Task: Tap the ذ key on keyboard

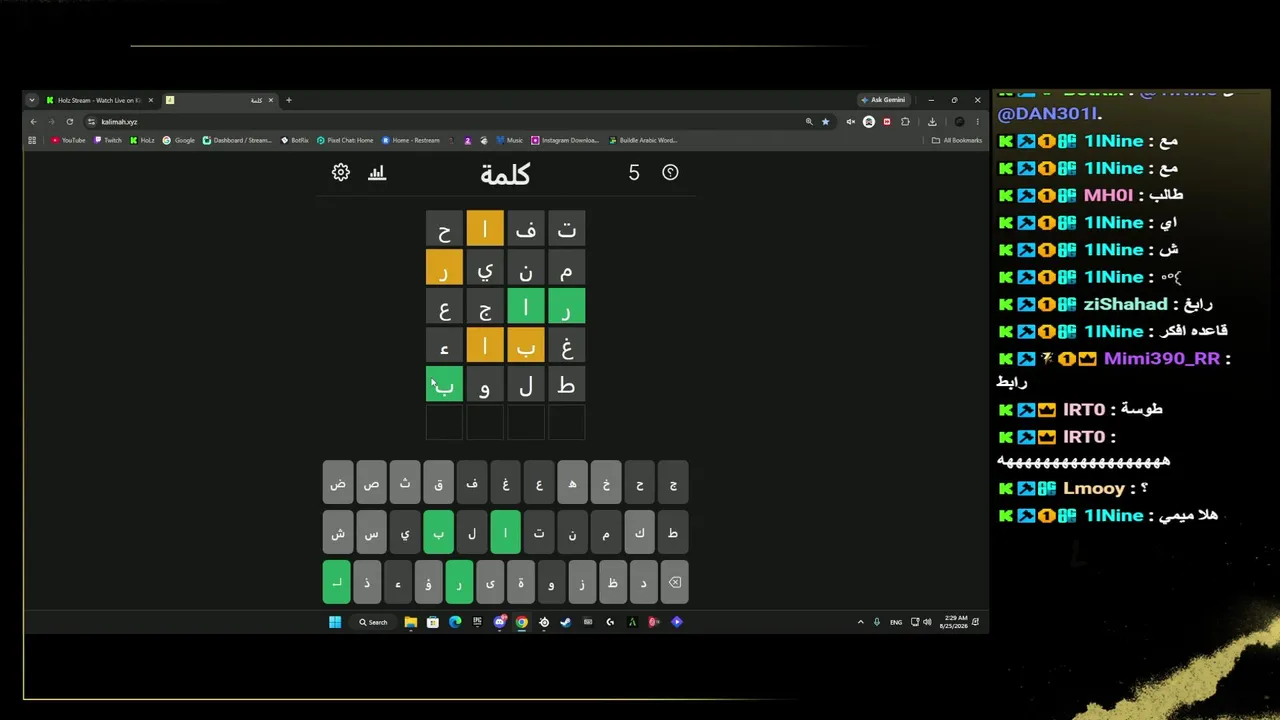Action: 367,582
